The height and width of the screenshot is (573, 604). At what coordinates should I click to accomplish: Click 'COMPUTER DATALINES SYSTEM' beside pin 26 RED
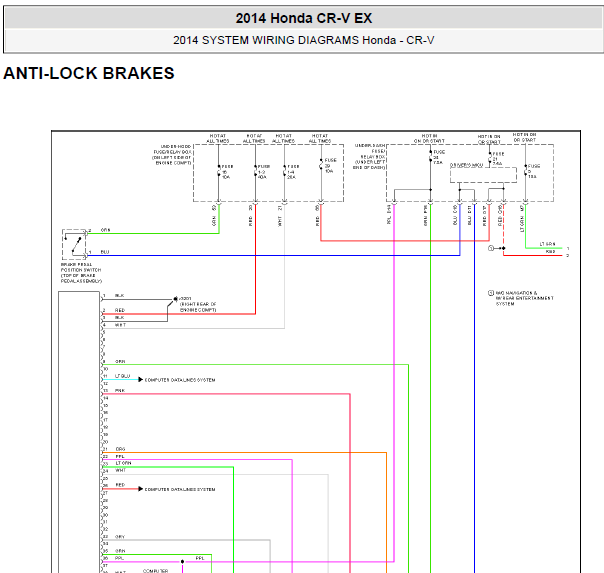coord(180,489)
